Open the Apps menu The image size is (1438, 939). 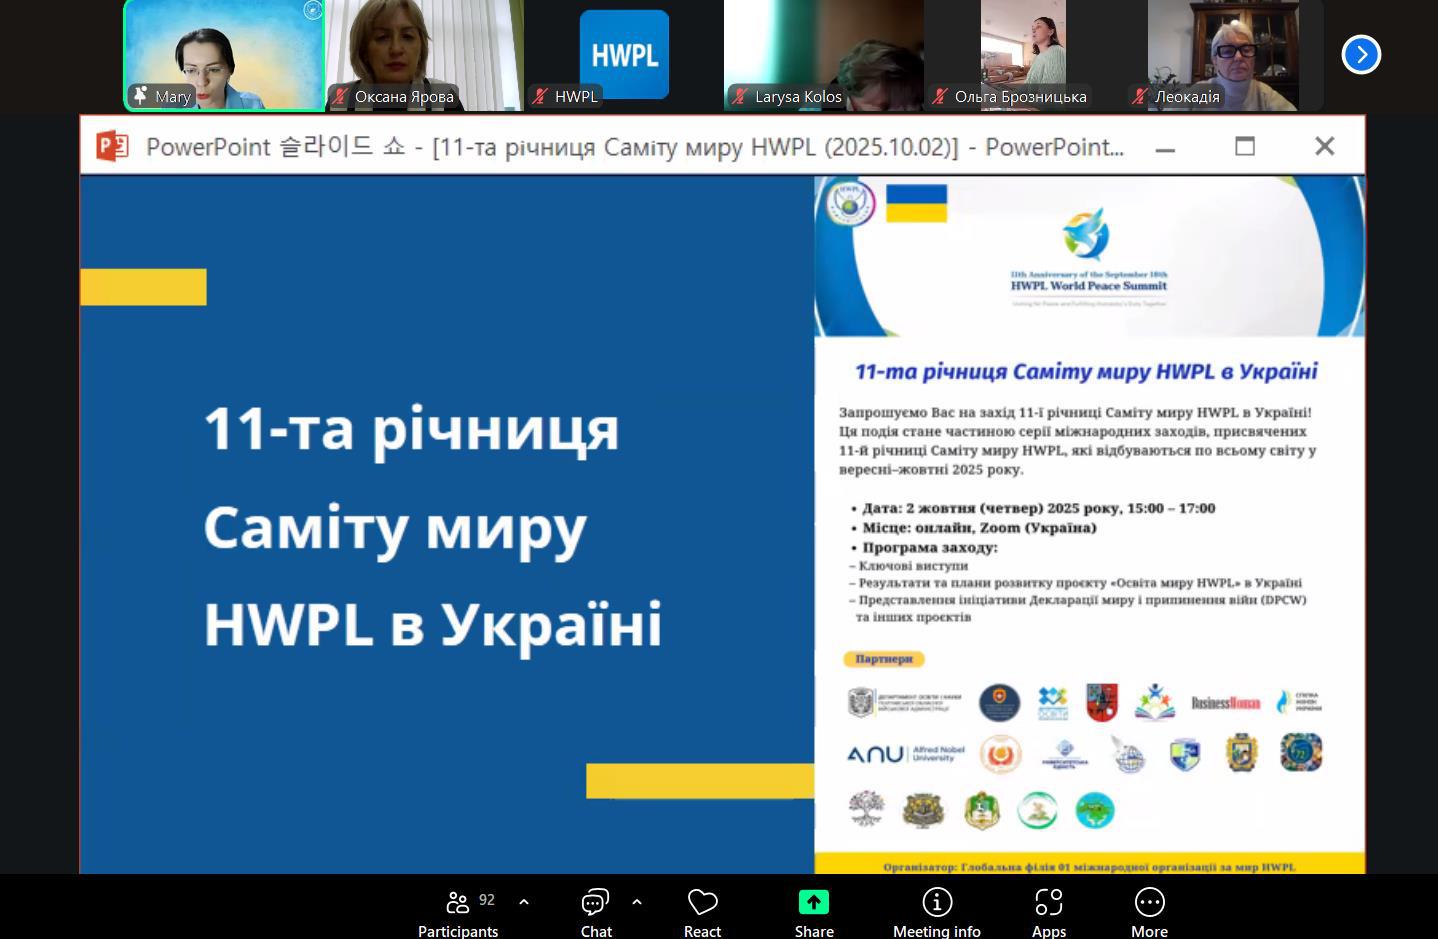point(1048,912)
